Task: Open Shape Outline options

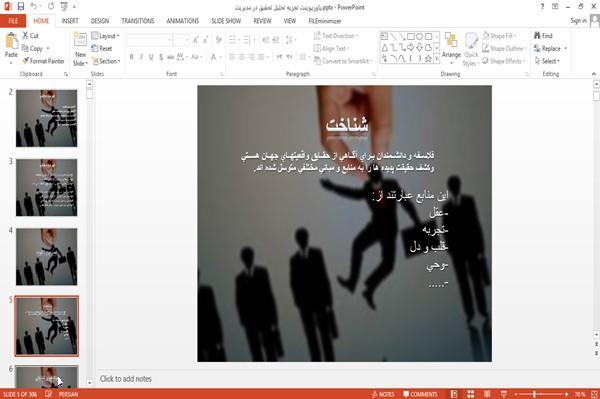Action: (x=504, y=48)
